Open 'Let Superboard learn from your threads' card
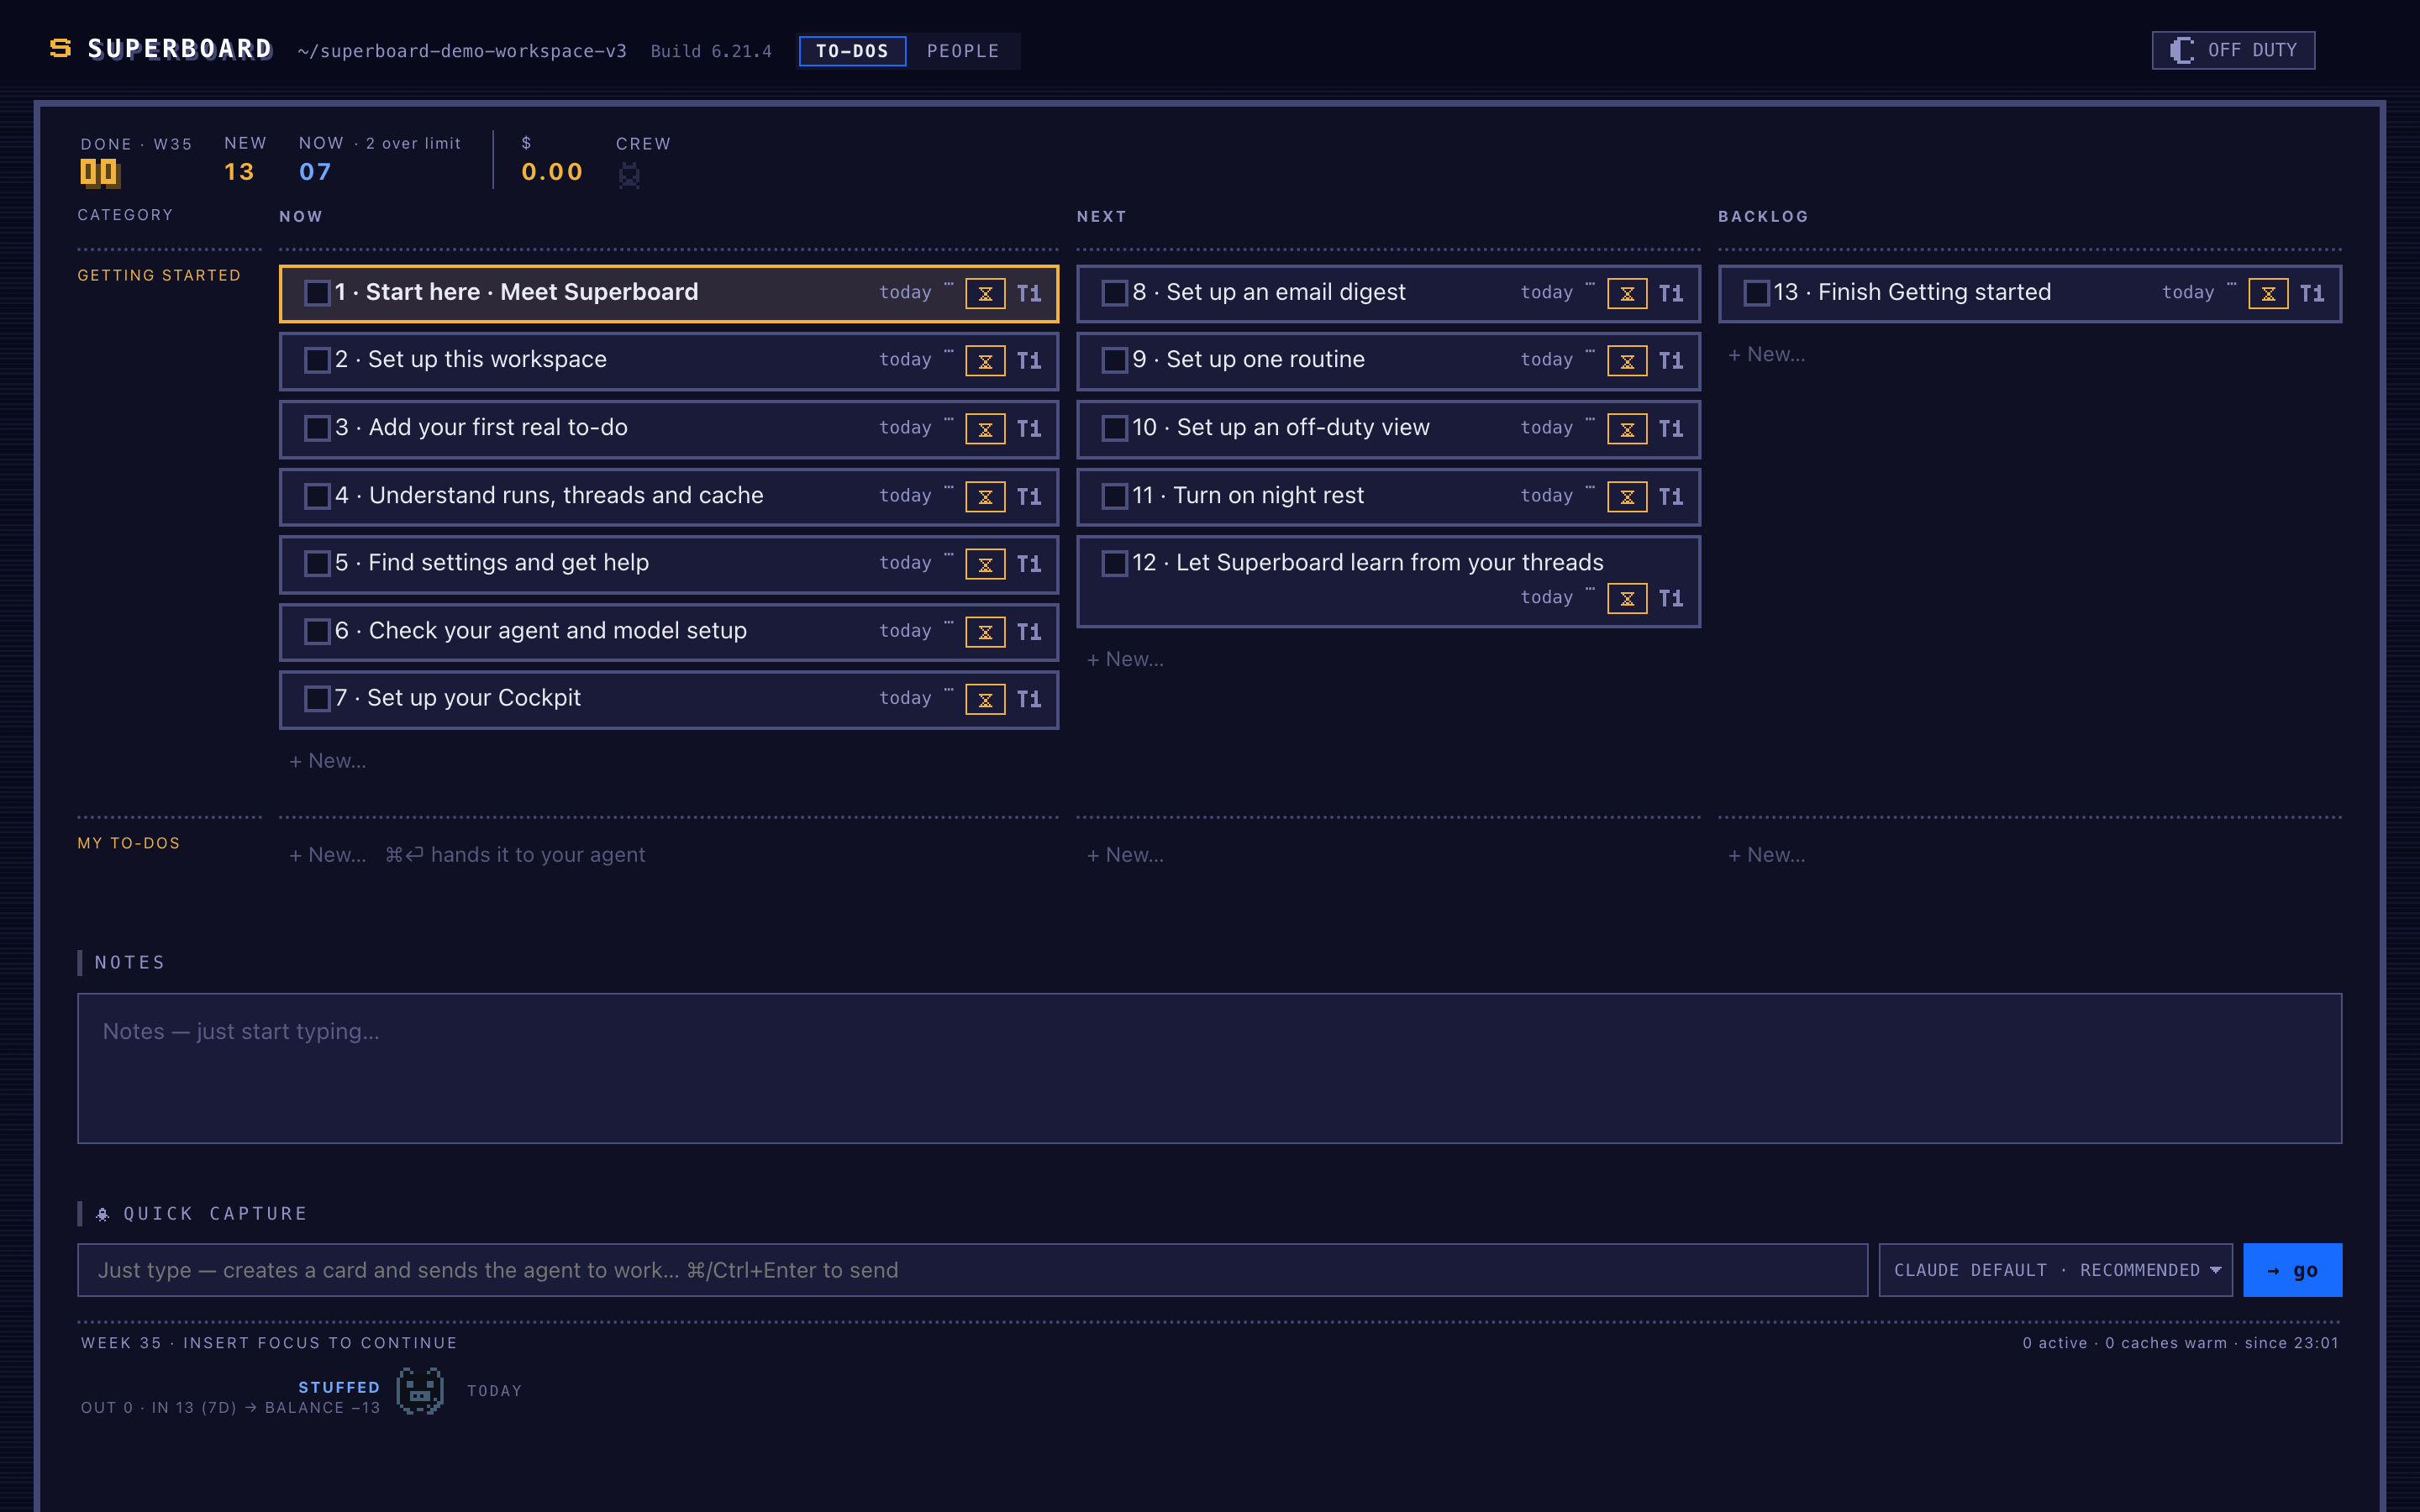 point(1388,581)
